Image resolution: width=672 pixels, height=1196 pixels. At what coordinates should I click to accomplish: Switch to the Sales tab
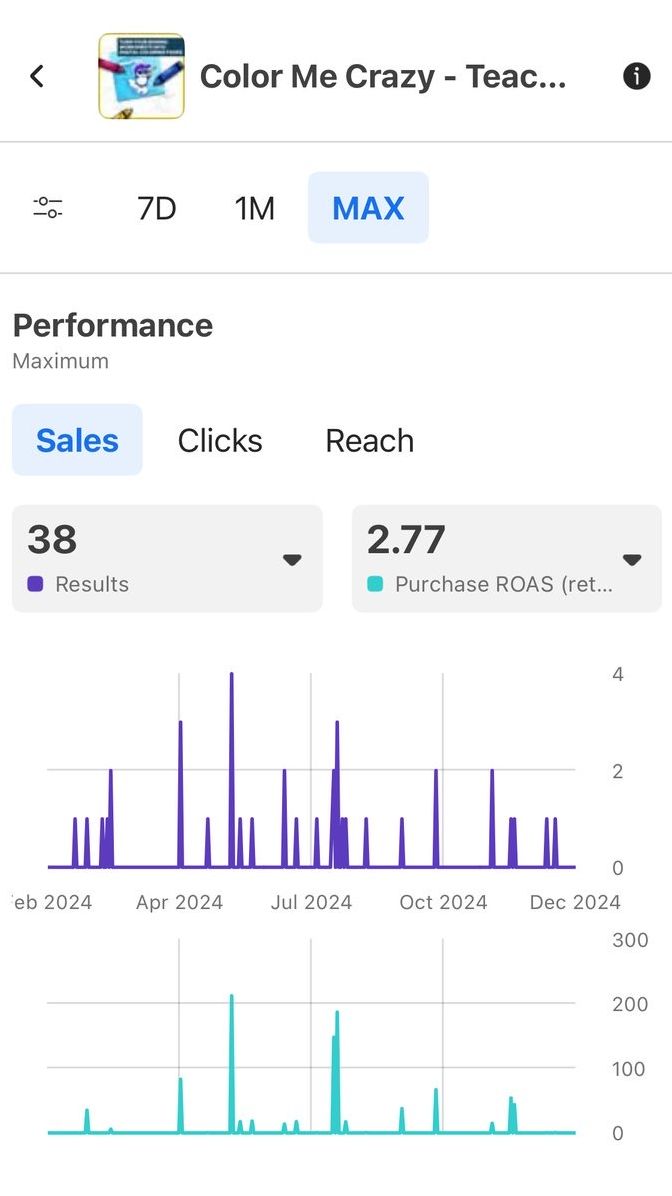[x=77, y=440]
